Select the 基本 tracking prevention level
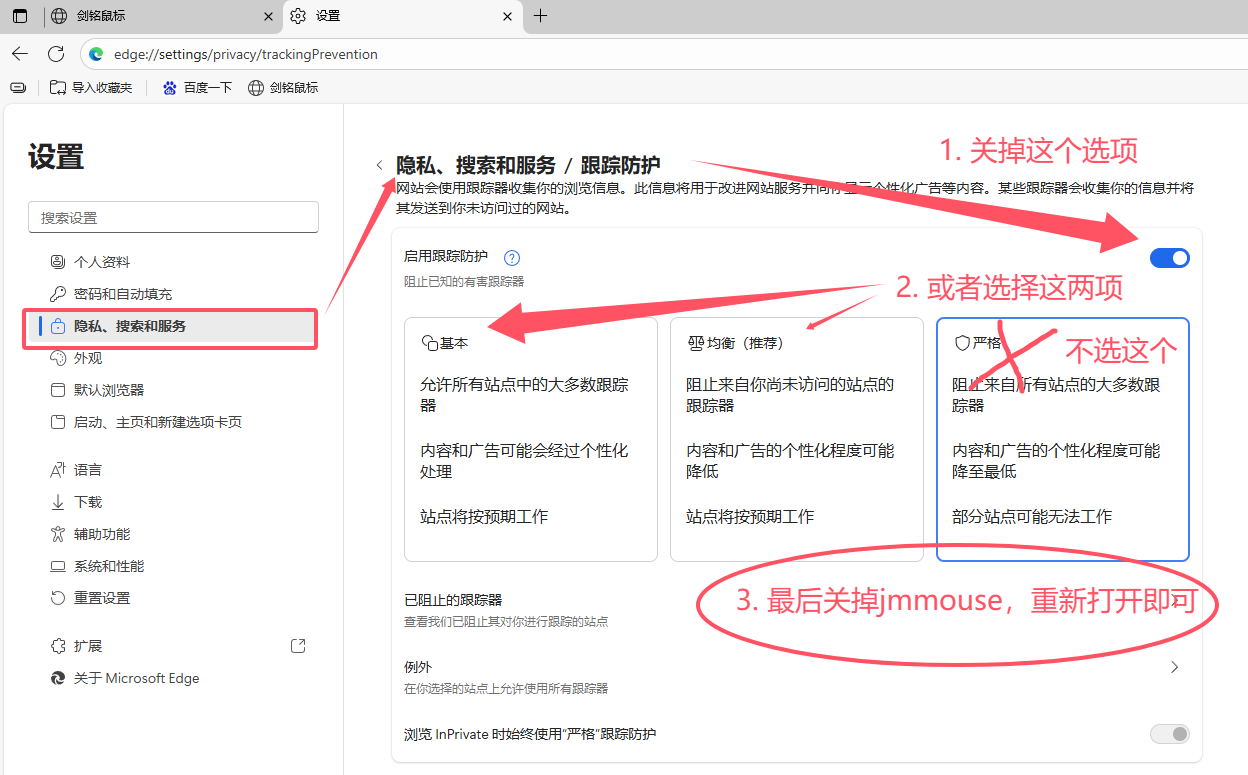Screen dimensions: 1248x775 [530, 440]
